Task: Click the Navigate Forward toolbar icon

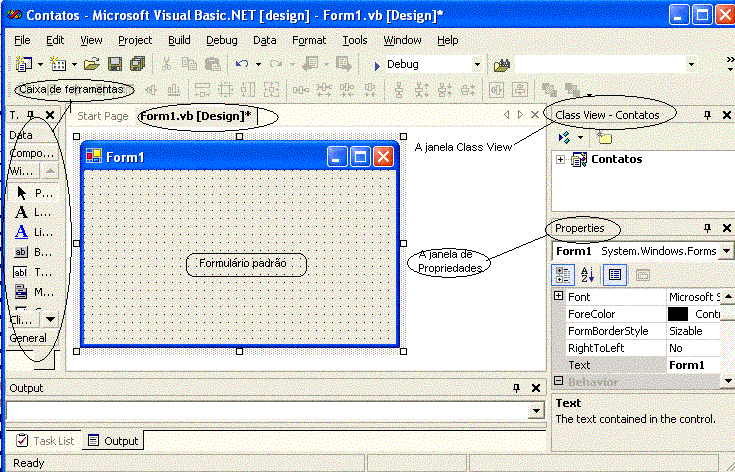Action: pos(344,64)
